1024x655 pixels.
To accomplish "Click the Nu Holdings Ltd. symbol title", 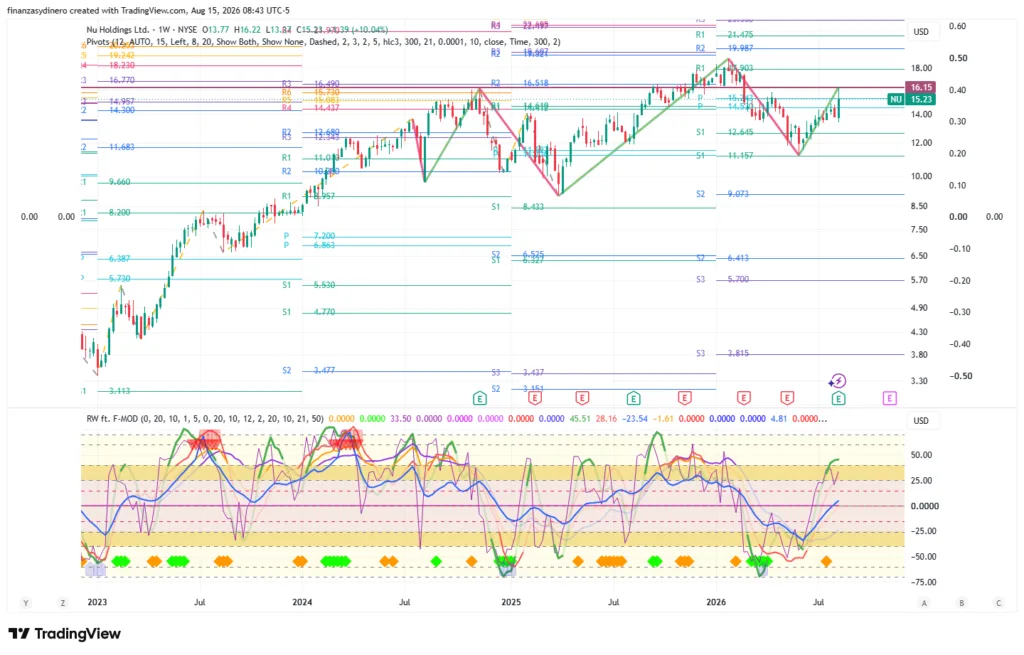I will tap(118, 29).
